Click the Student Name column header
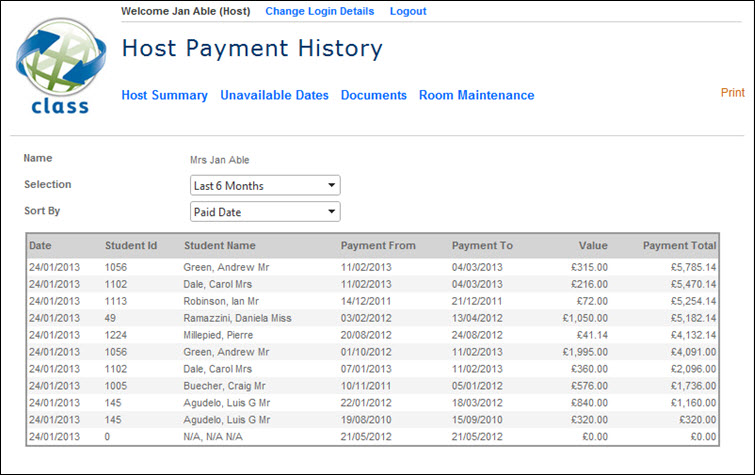Viewport: 755px width, 475px height. [x=219, y=246]
